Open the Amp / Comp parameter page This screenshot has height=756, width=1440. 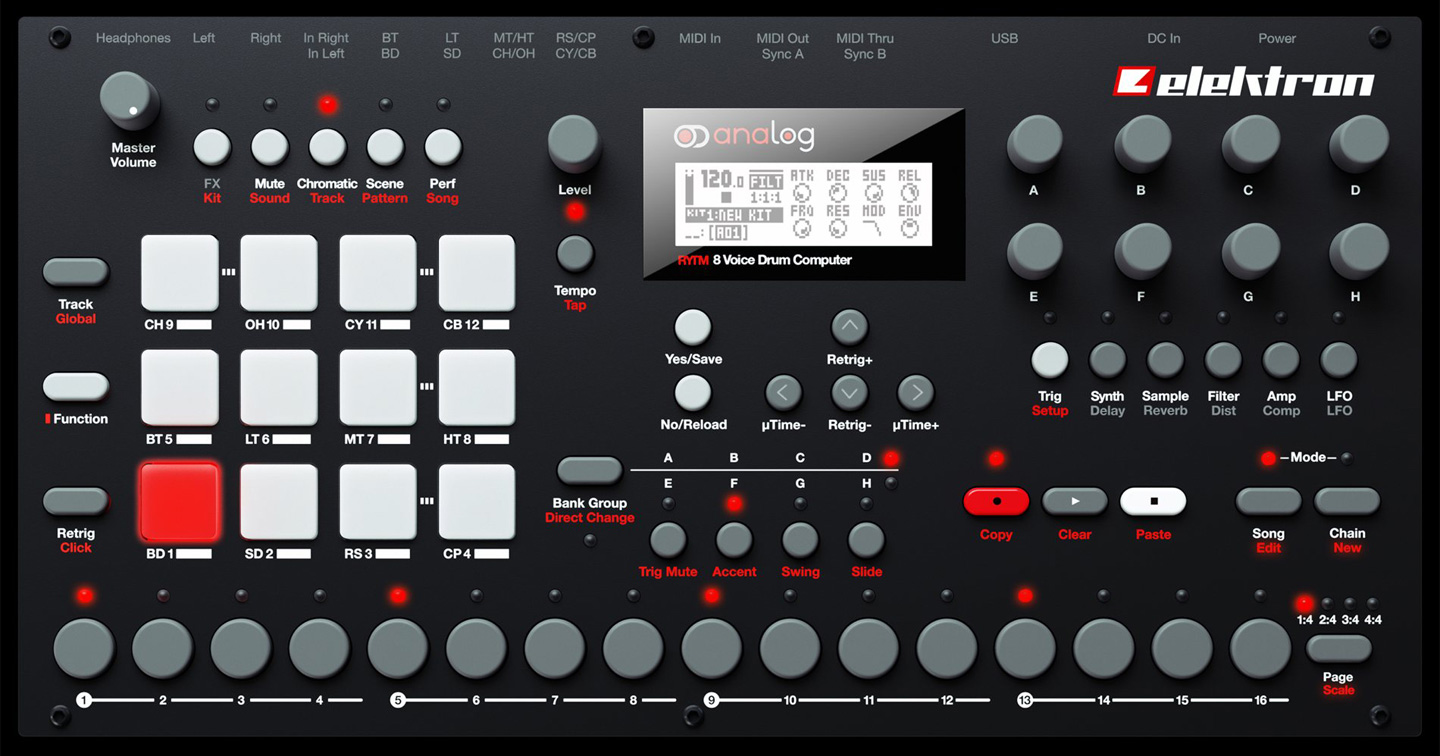(1281, 359)
